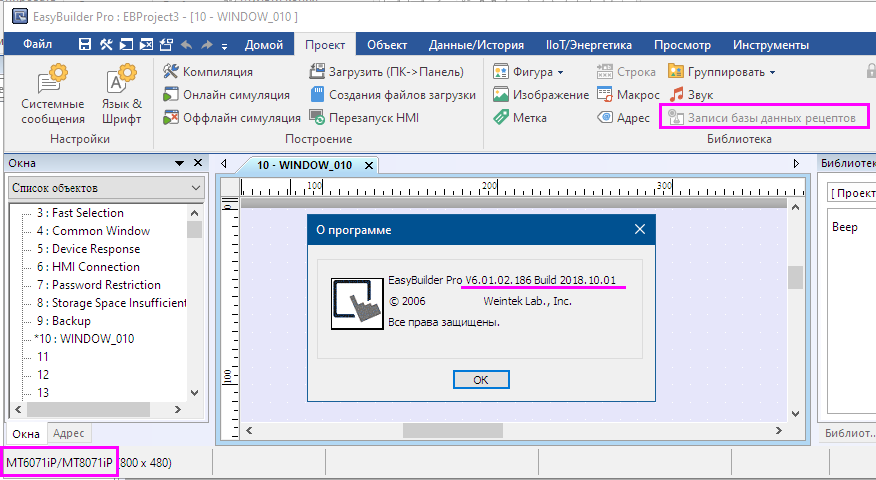Open the quick access toolbar customize arrow
The image size is (876, 480).
(x=225, y=46)
